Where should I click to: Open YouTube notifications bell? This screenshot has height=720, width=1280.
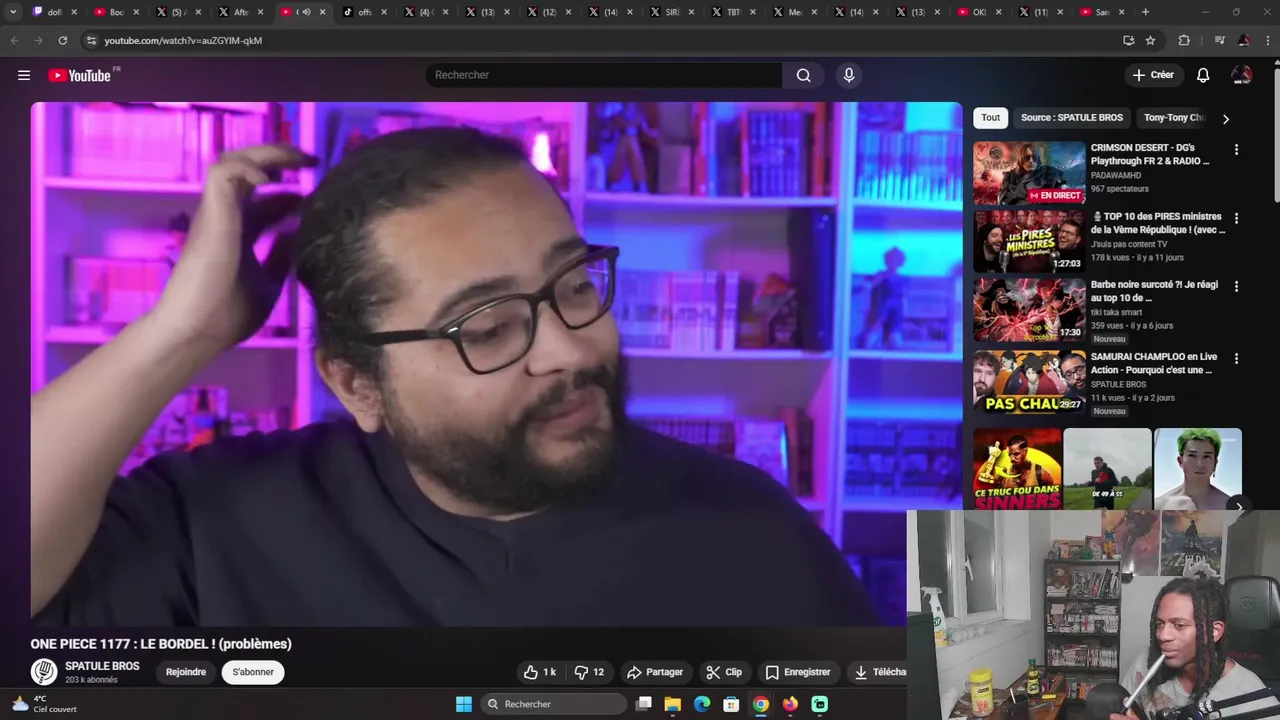tap(1203, 75)
